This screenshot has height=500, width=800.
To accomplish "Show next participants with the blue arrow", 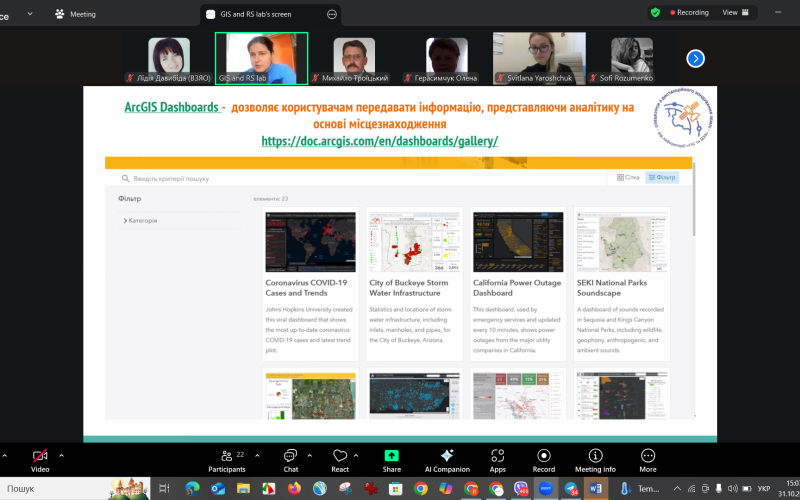I will pyautogui.click(x=696, y=58).
